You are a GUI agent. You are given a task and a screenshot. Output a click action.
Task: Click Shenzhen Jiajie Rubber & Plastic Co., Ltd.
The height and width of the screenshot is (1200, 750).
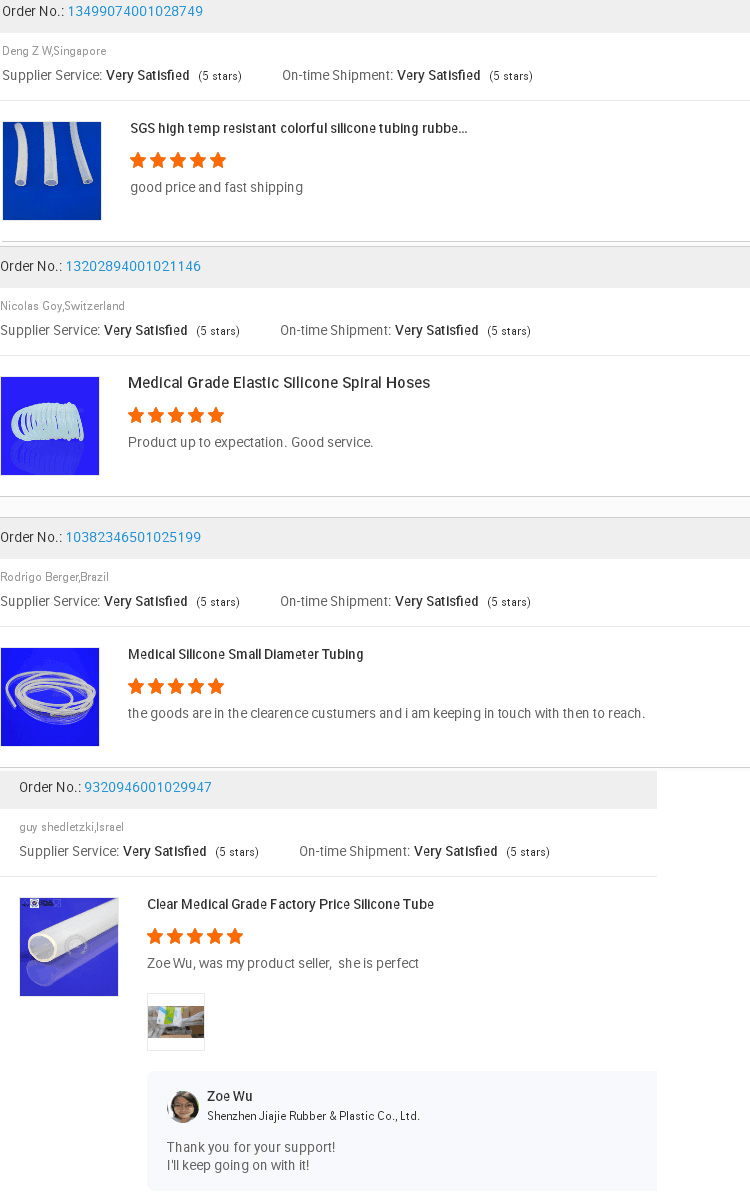click(313, 1116)
